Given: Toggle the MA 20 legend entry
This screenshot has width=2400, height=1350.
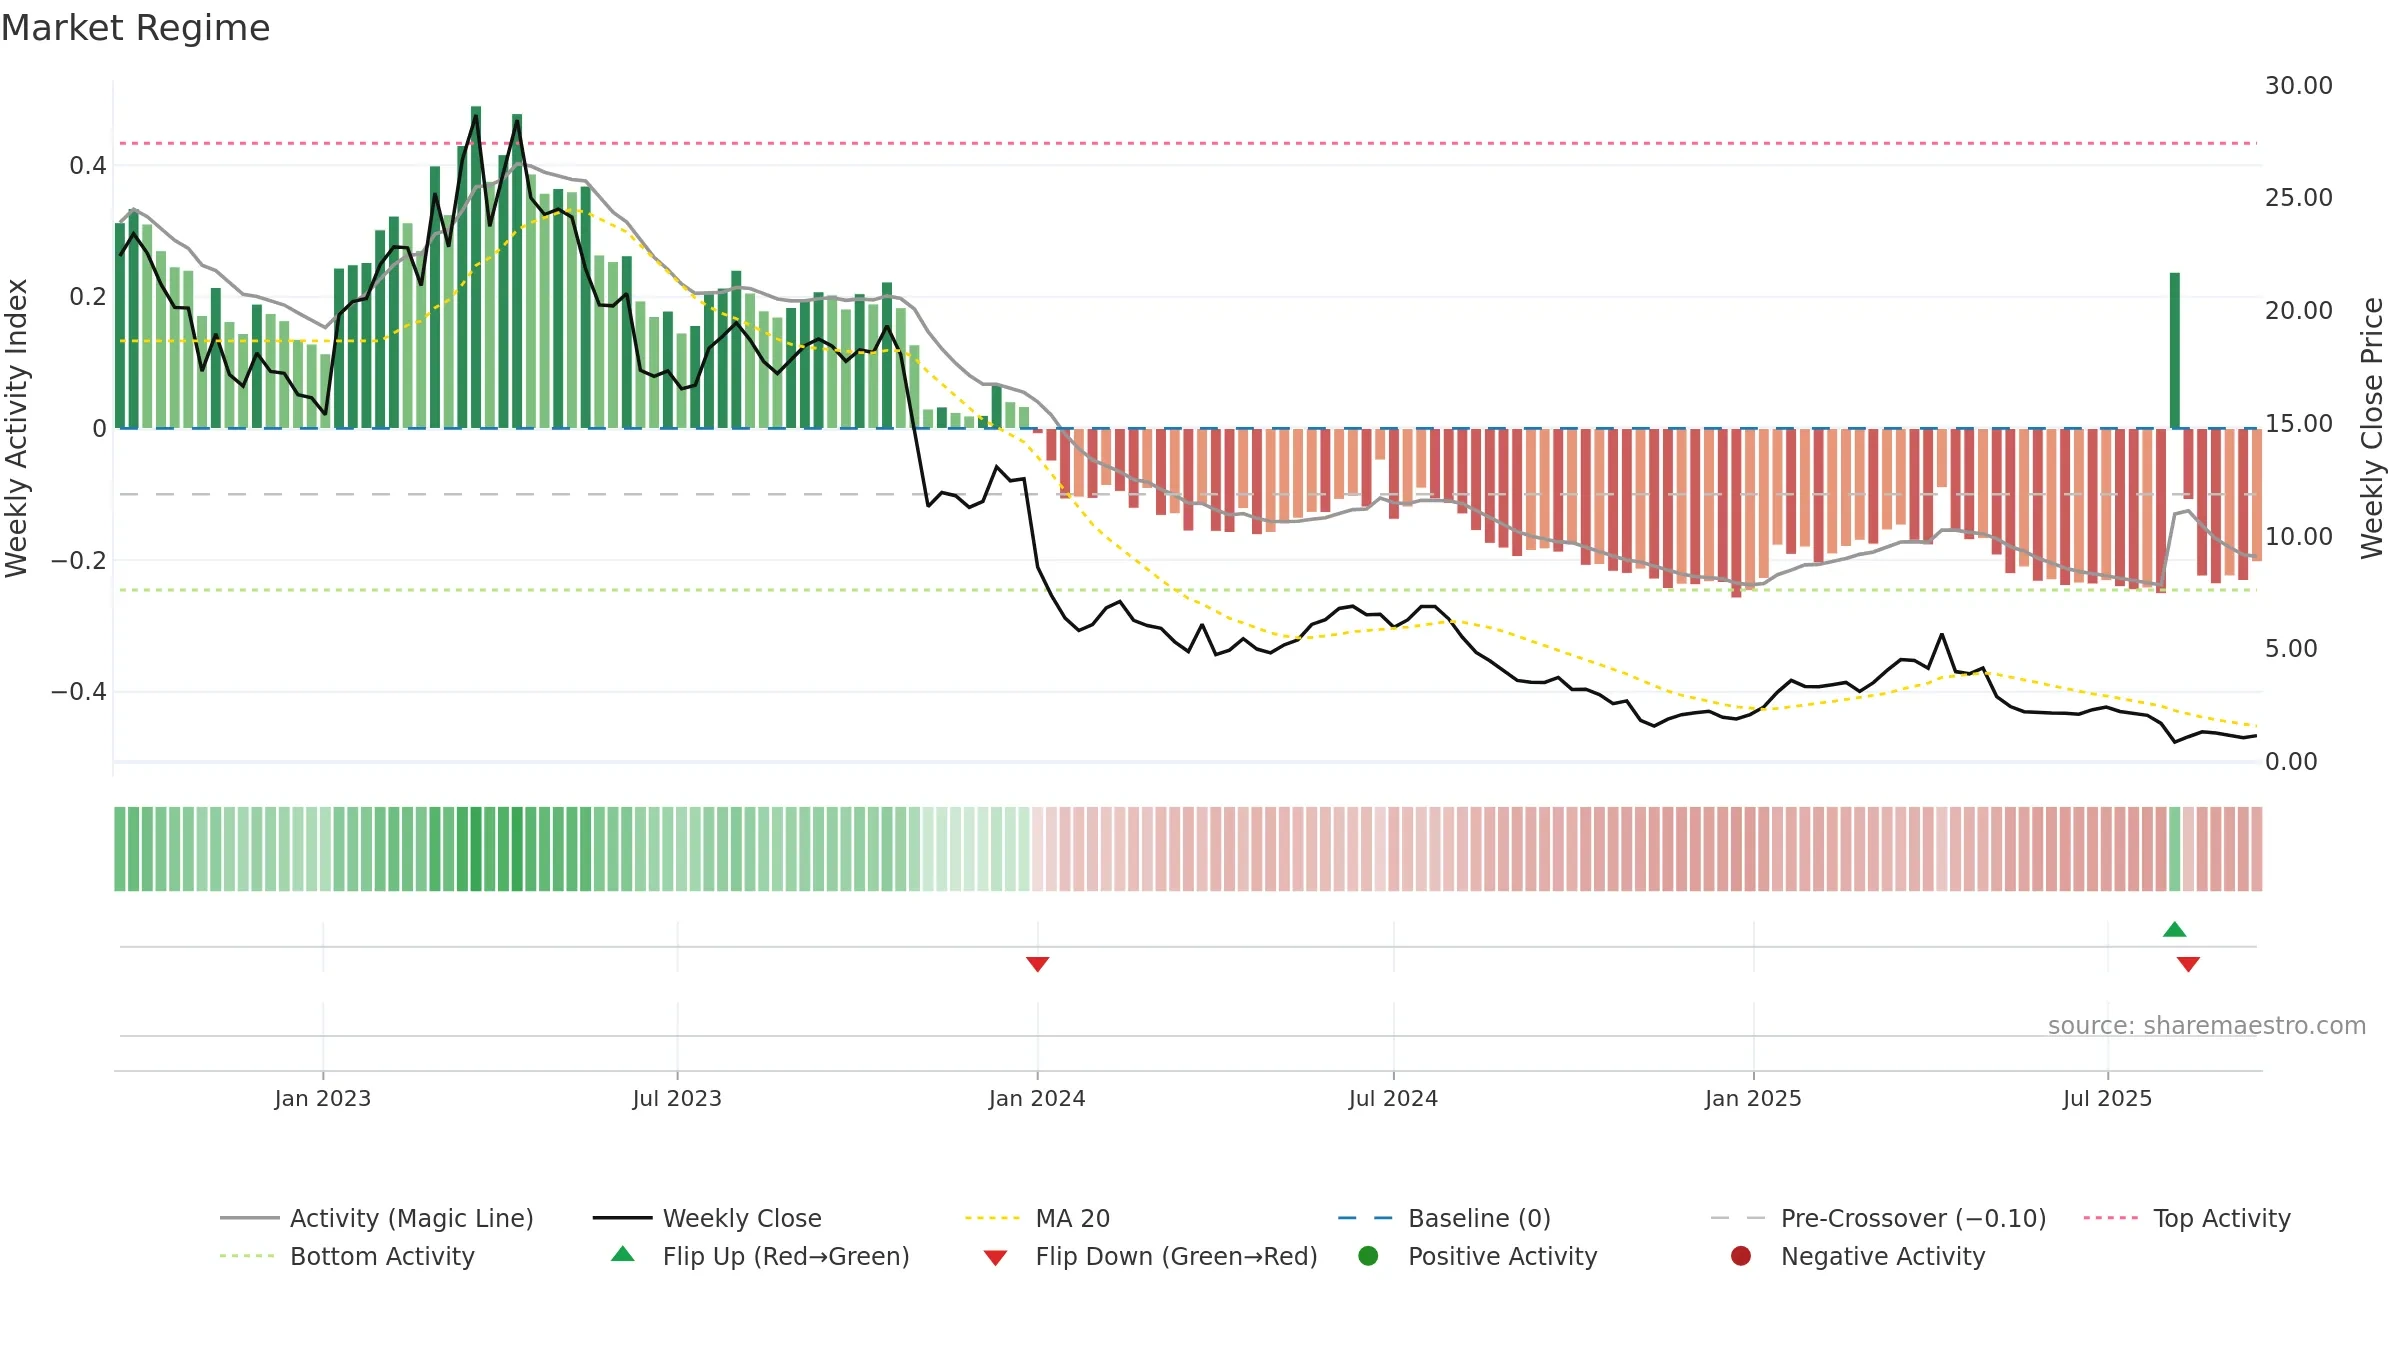Looking at the screenshot, I should [x=1037, y=1218].
